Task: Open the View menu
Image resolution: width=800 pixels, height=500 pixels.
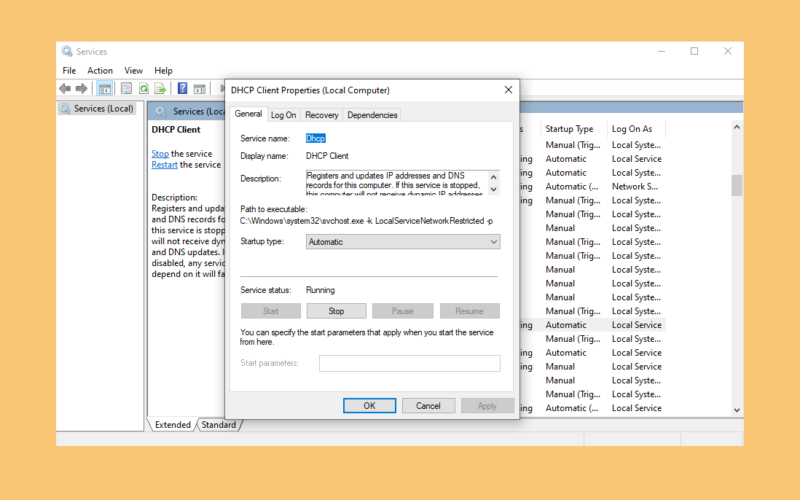Action: tap(134, 70)
